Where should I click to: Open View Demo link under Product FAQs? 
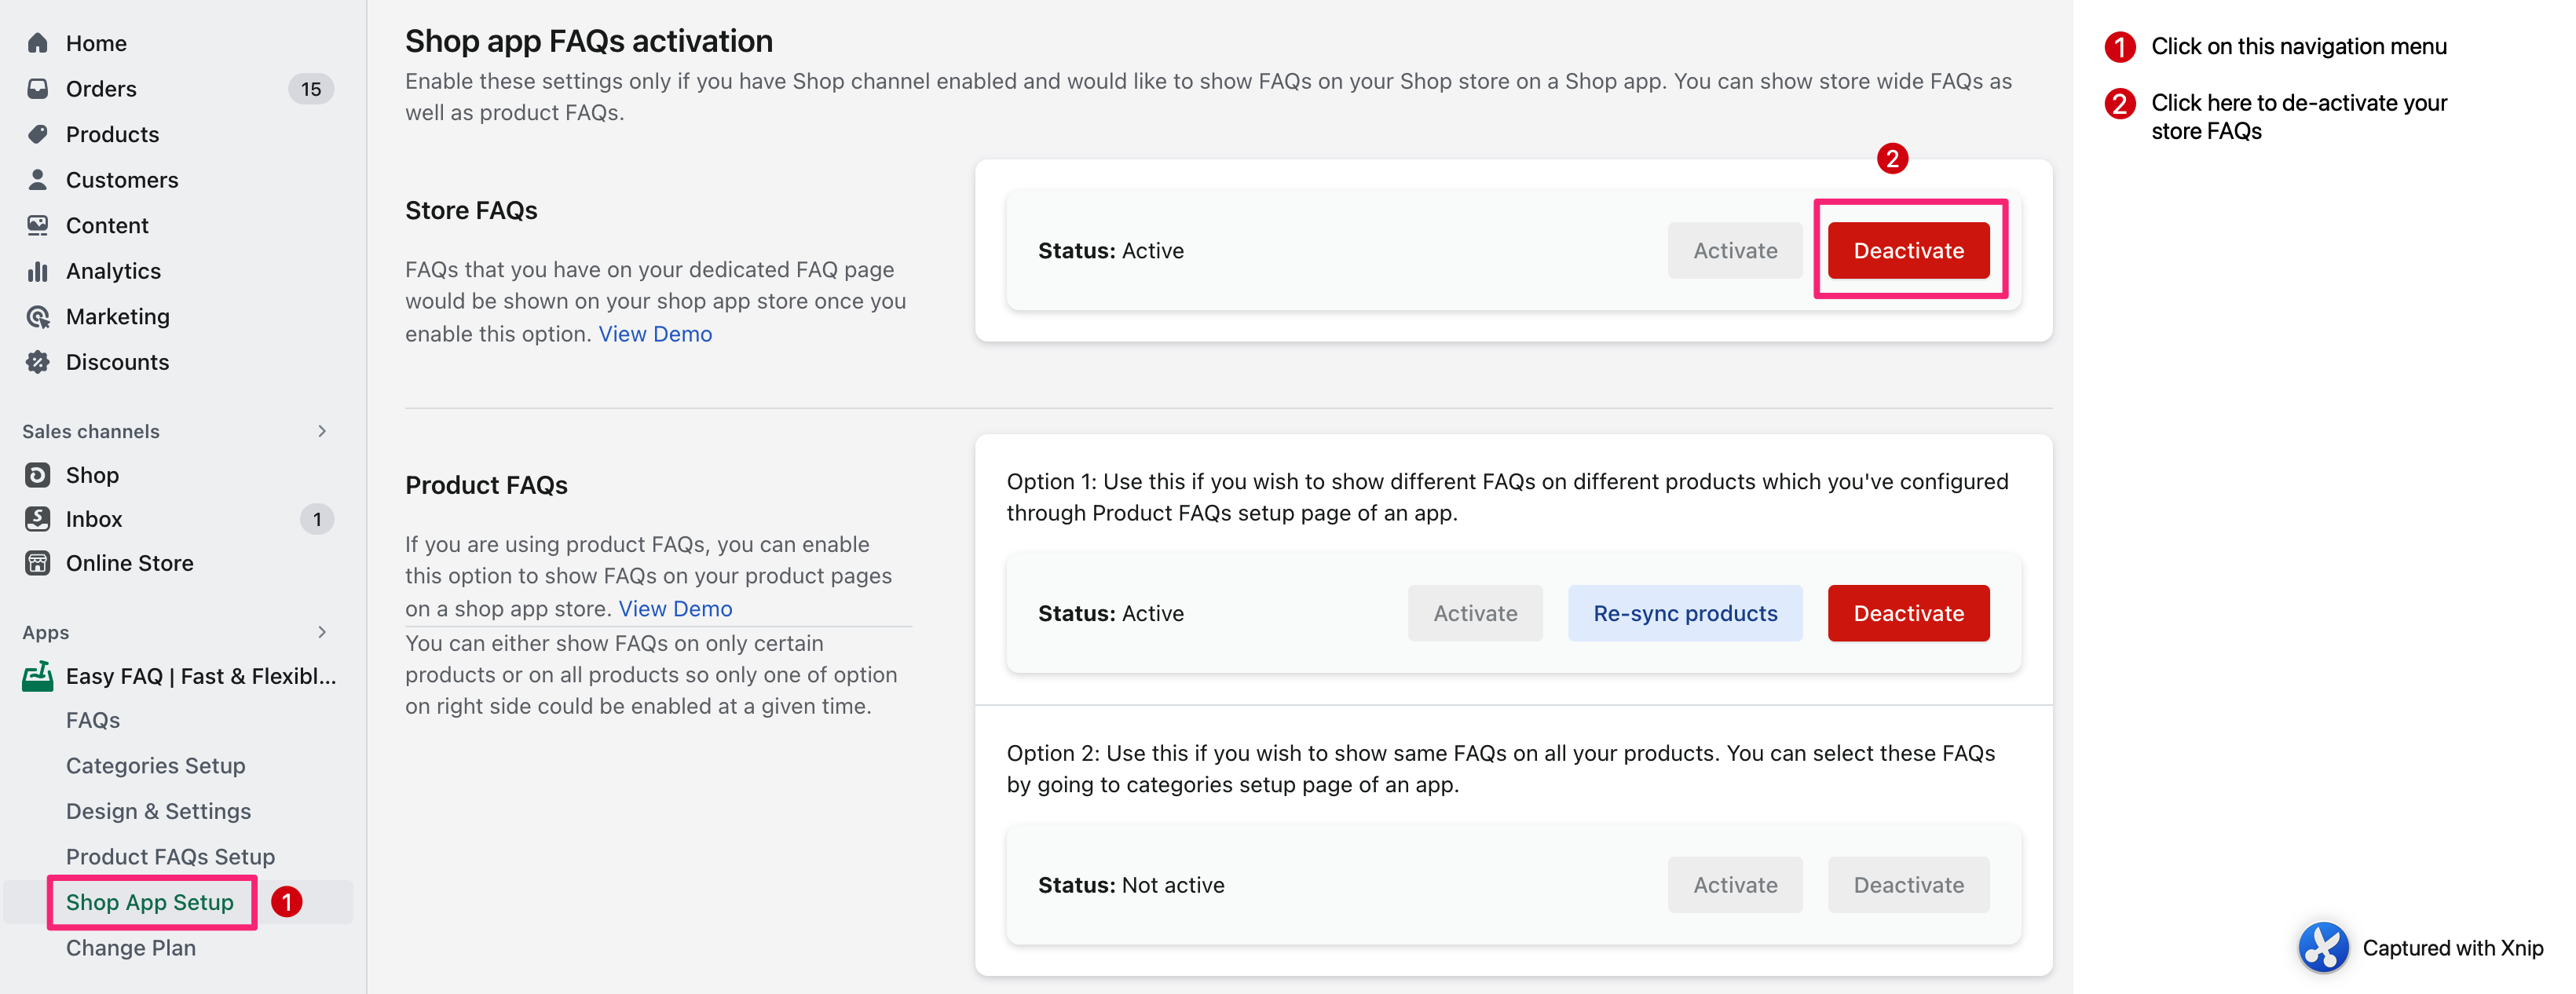click(x=675, y=608)
